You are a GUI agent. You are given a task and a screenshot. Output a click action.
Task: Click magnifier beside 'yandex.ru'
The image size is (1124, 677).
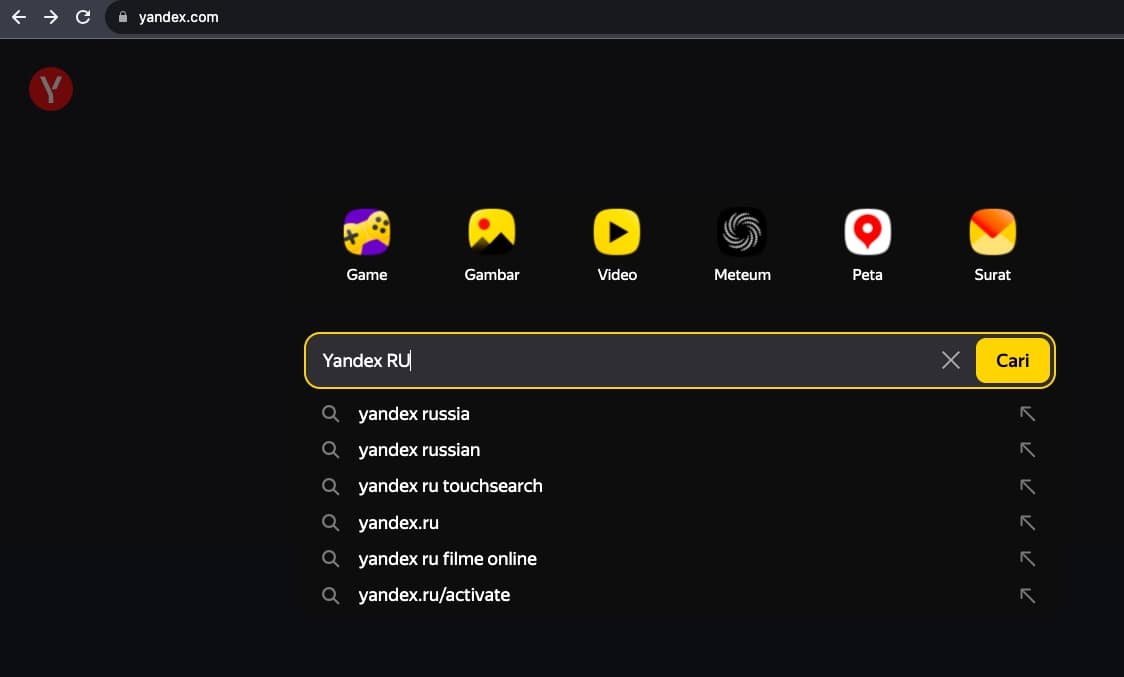[x=330, y=523]
